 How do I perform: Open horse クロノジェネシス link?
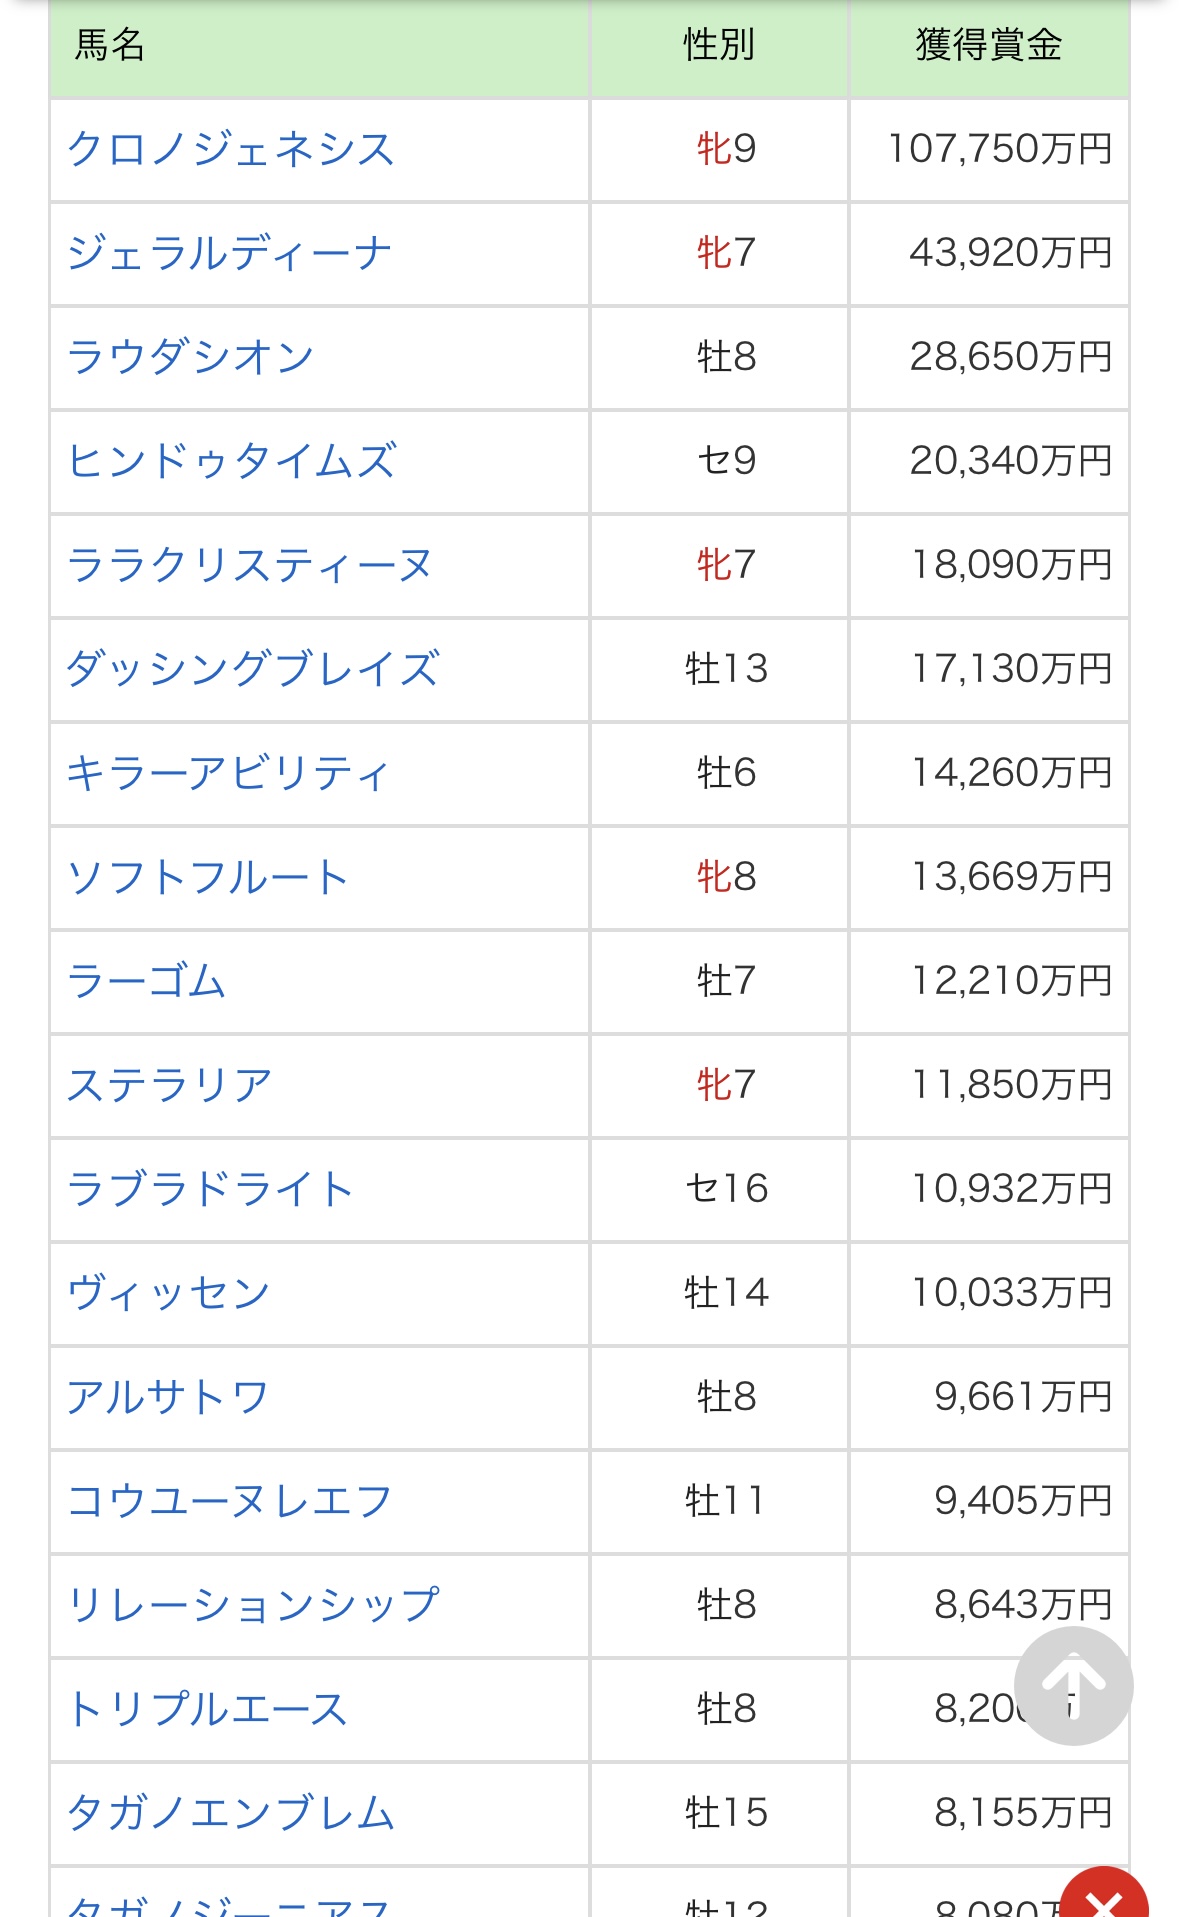point(231,149)
